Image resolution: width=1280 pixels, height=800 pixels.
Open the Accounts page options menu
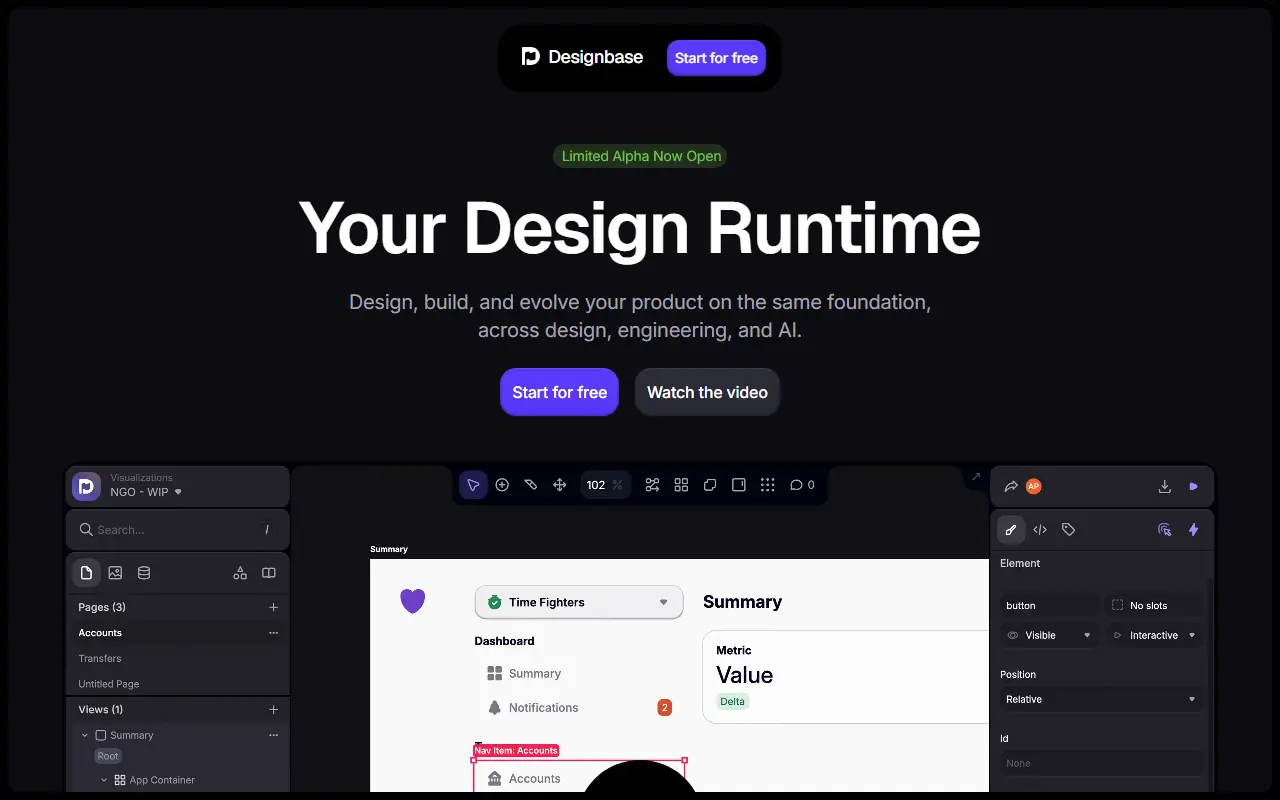(274, 633)
